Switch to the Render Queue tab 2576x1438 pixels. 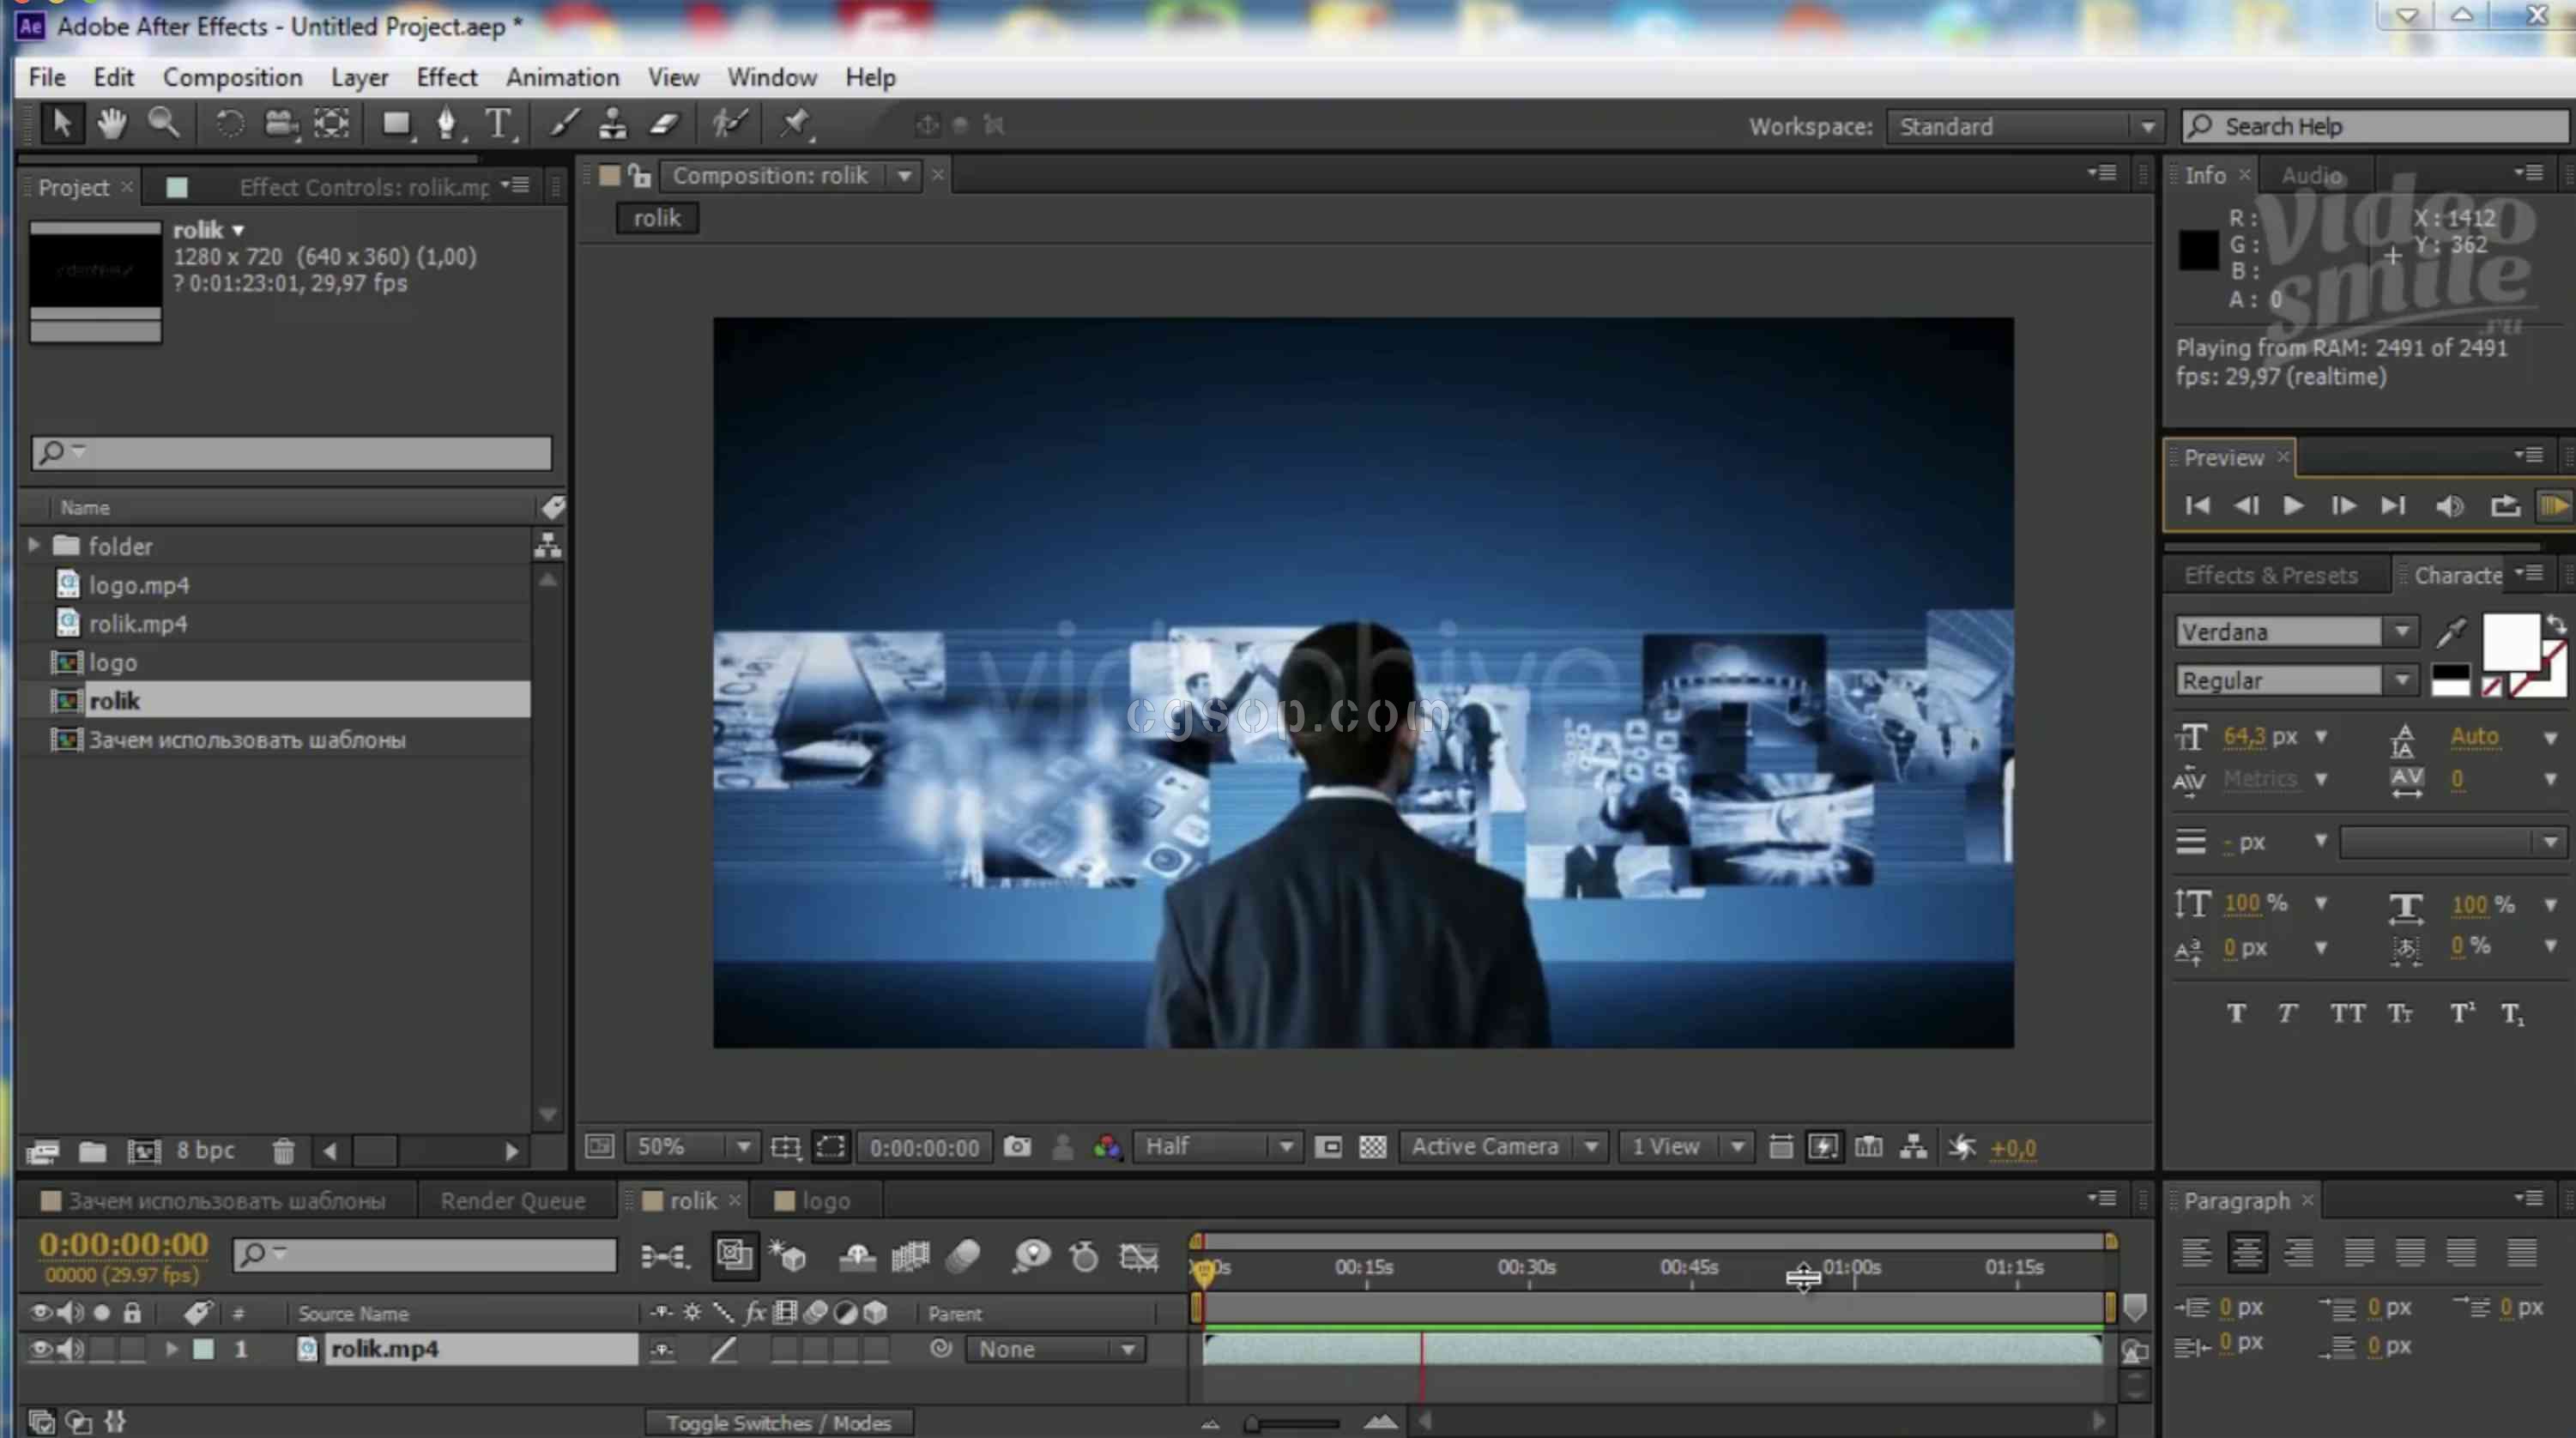[512, 1200]
